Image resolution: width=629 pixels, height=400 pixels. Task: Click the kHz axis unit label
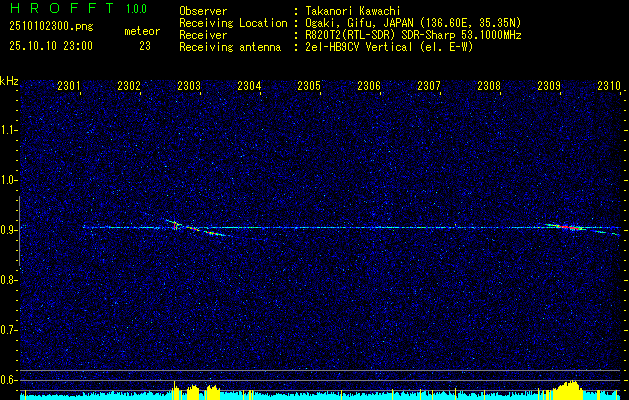click(9, 81)
